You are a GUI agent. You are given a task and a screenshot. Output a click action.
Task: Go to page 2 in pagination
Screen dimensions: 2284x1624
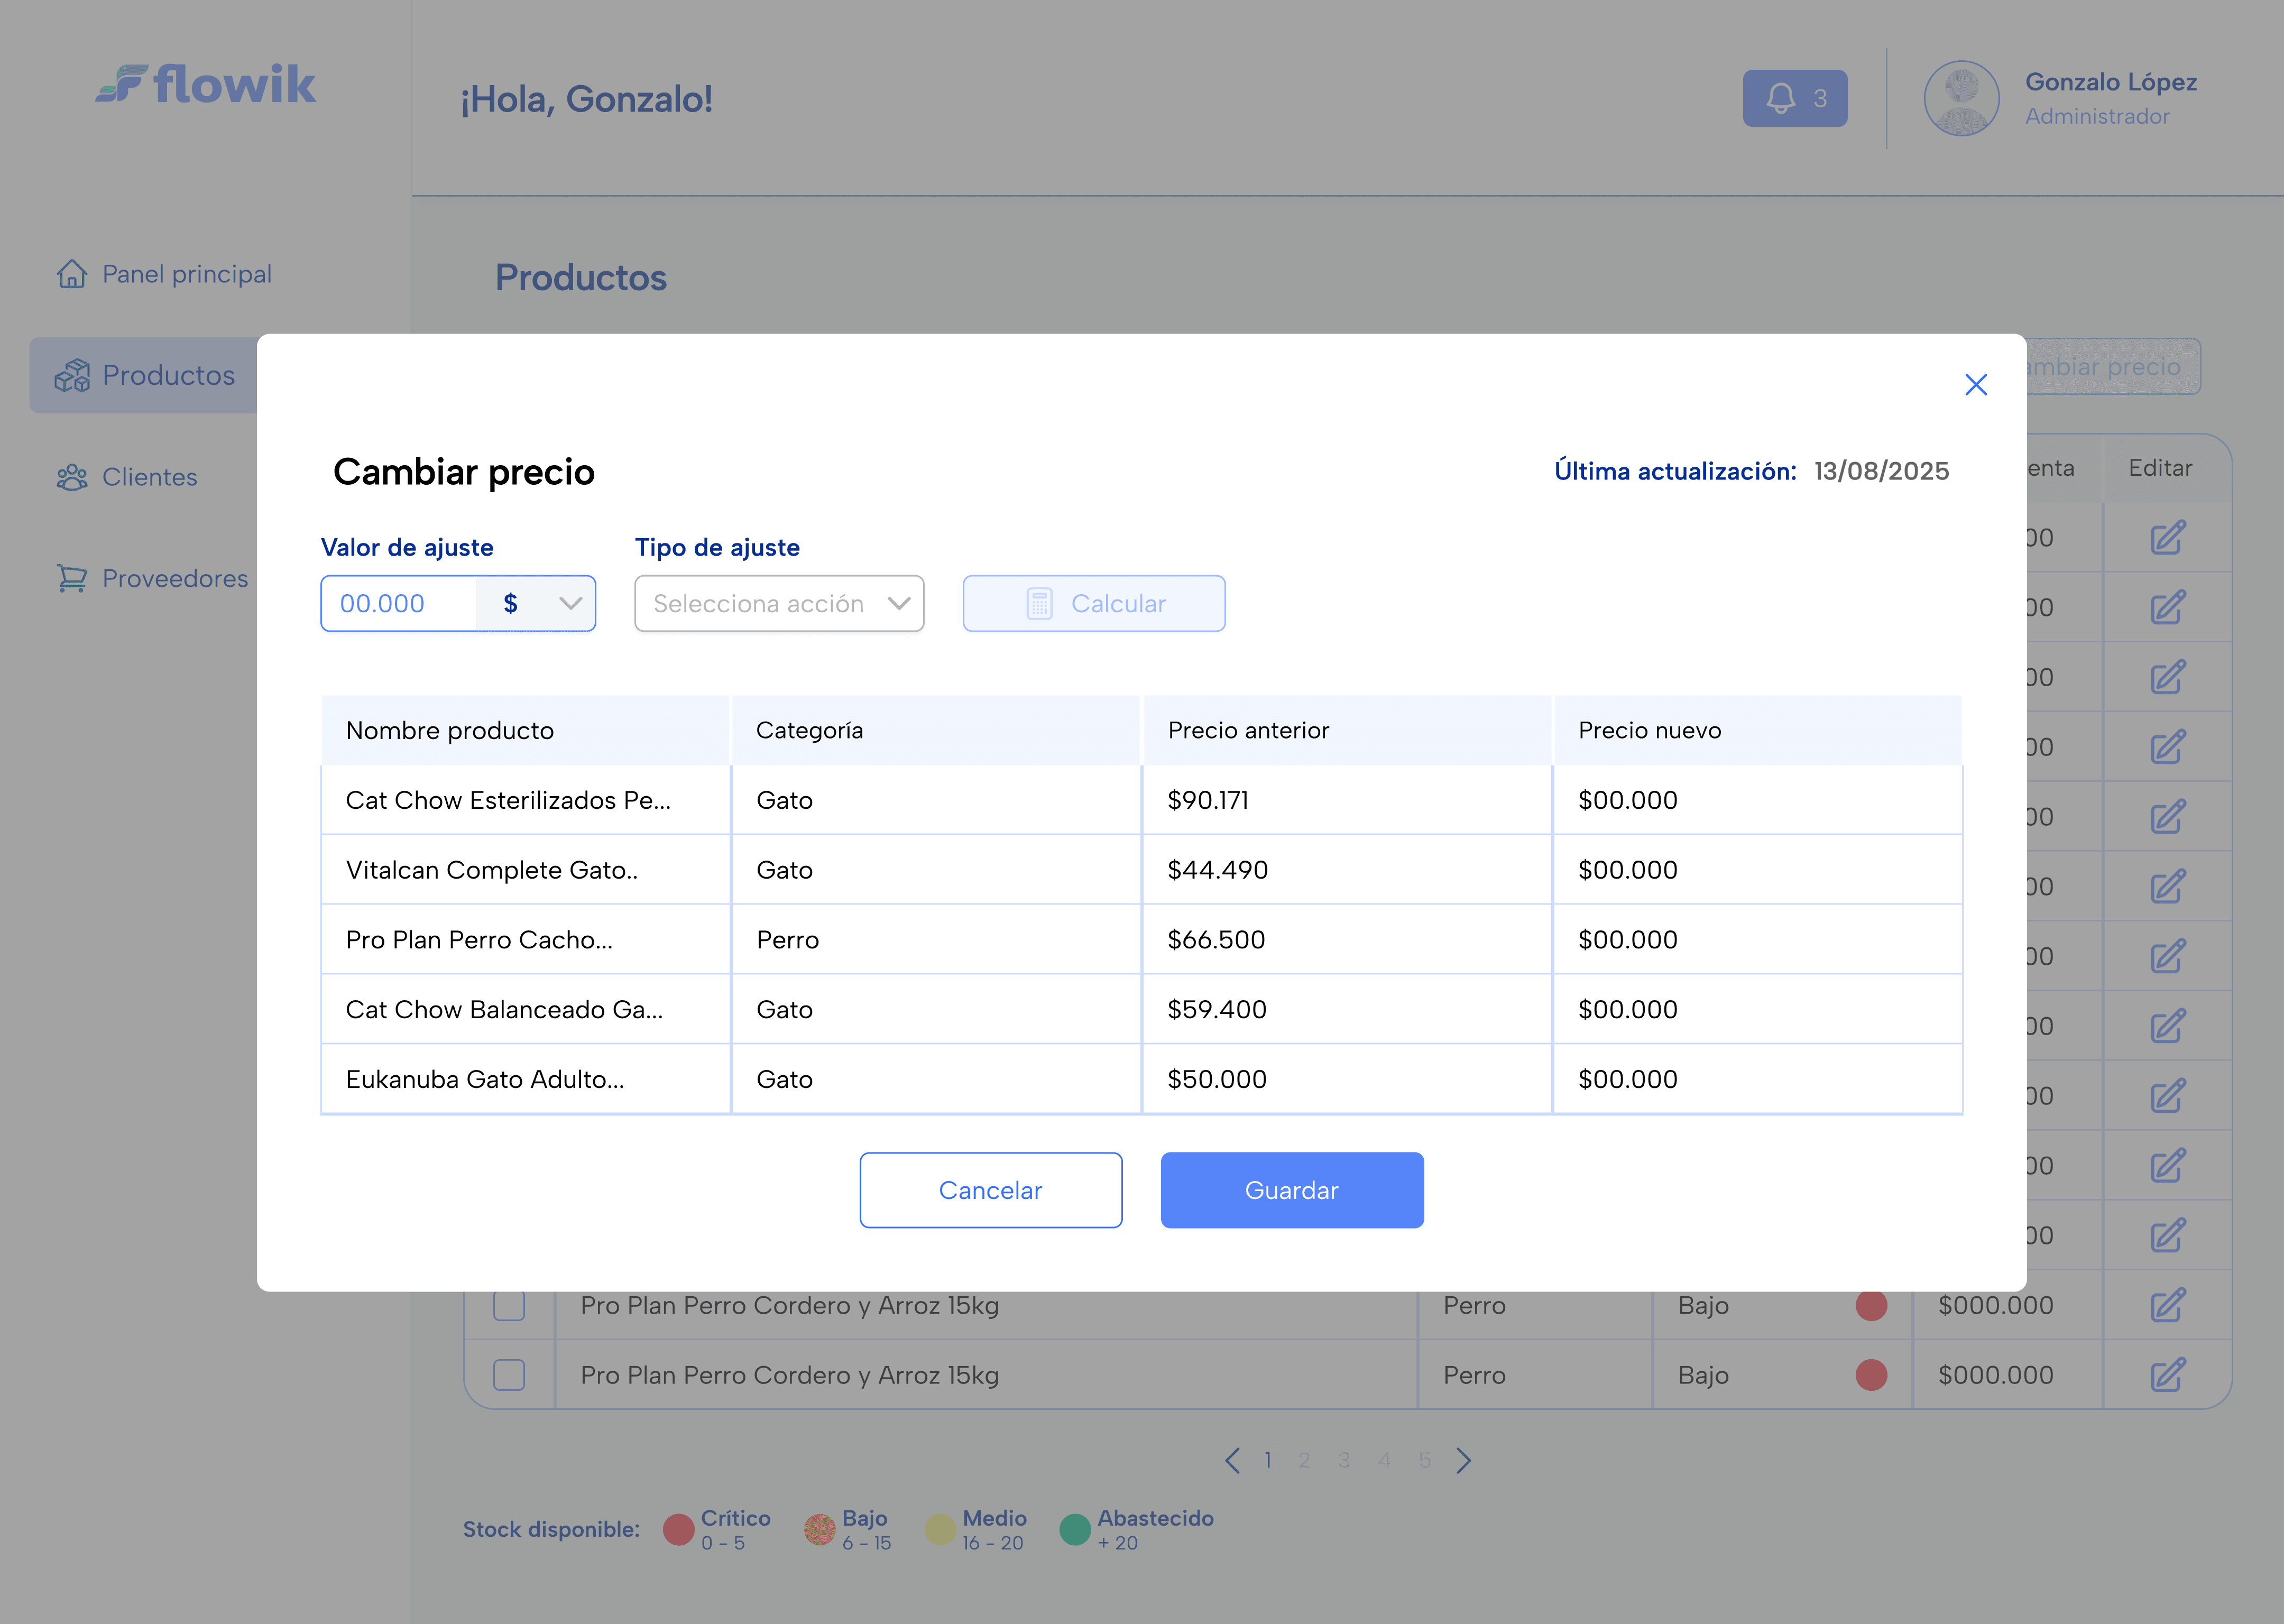click(1304, 1460)
